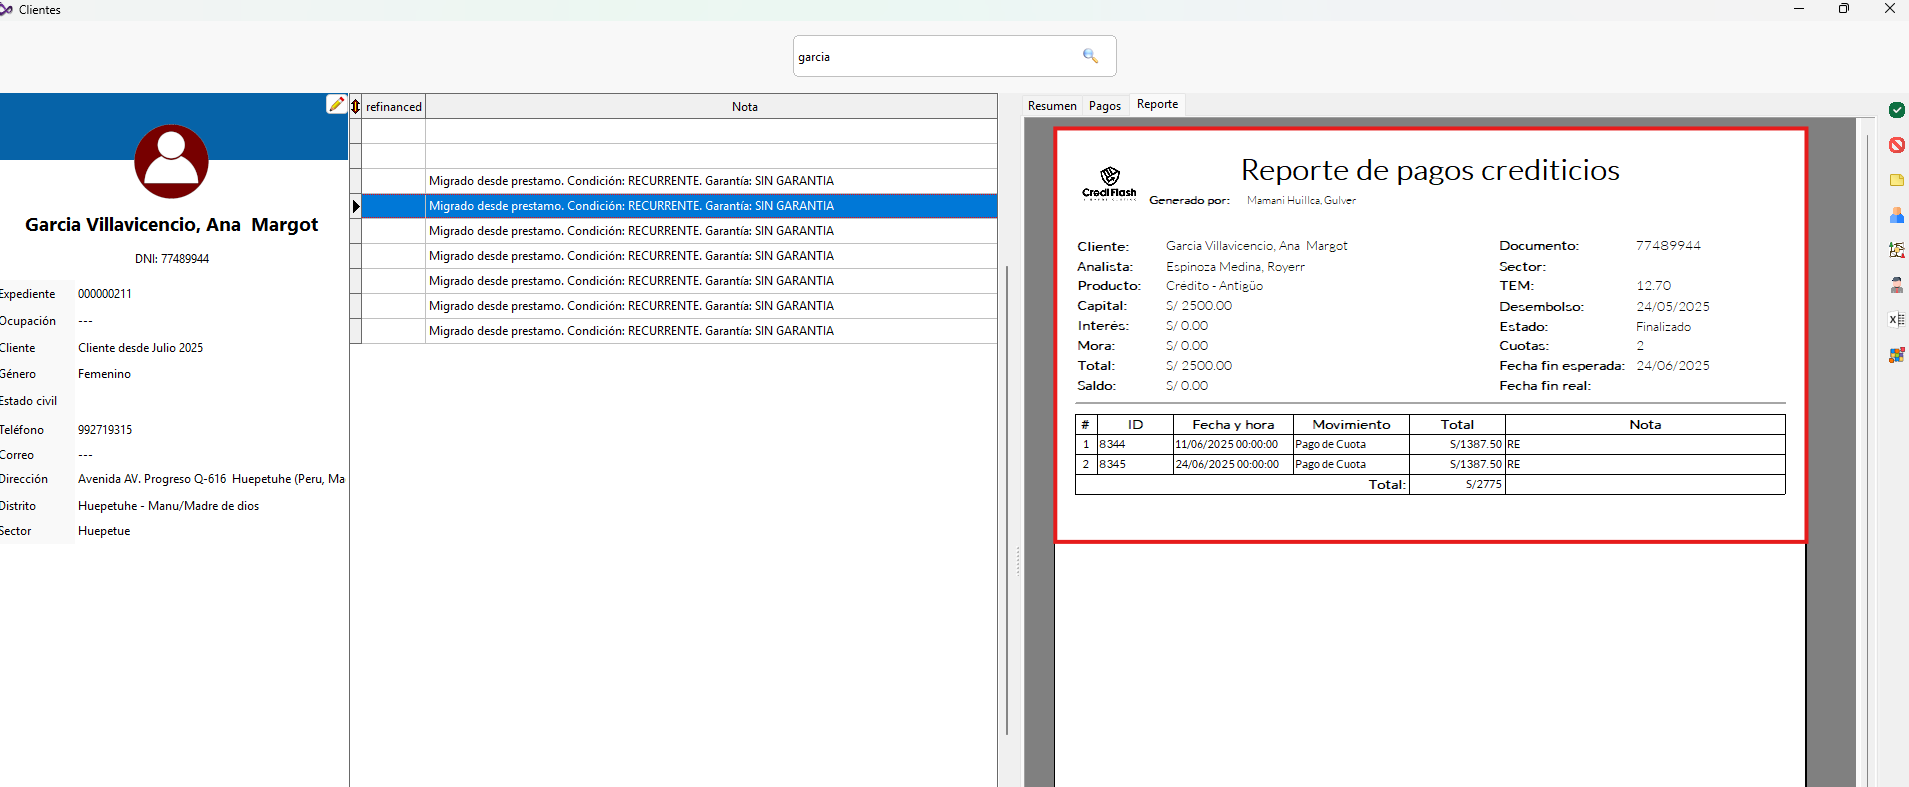
Task: Click the colorful blocks icon in sidebar
Action: pyautogui.click(x=1896, y=355)
